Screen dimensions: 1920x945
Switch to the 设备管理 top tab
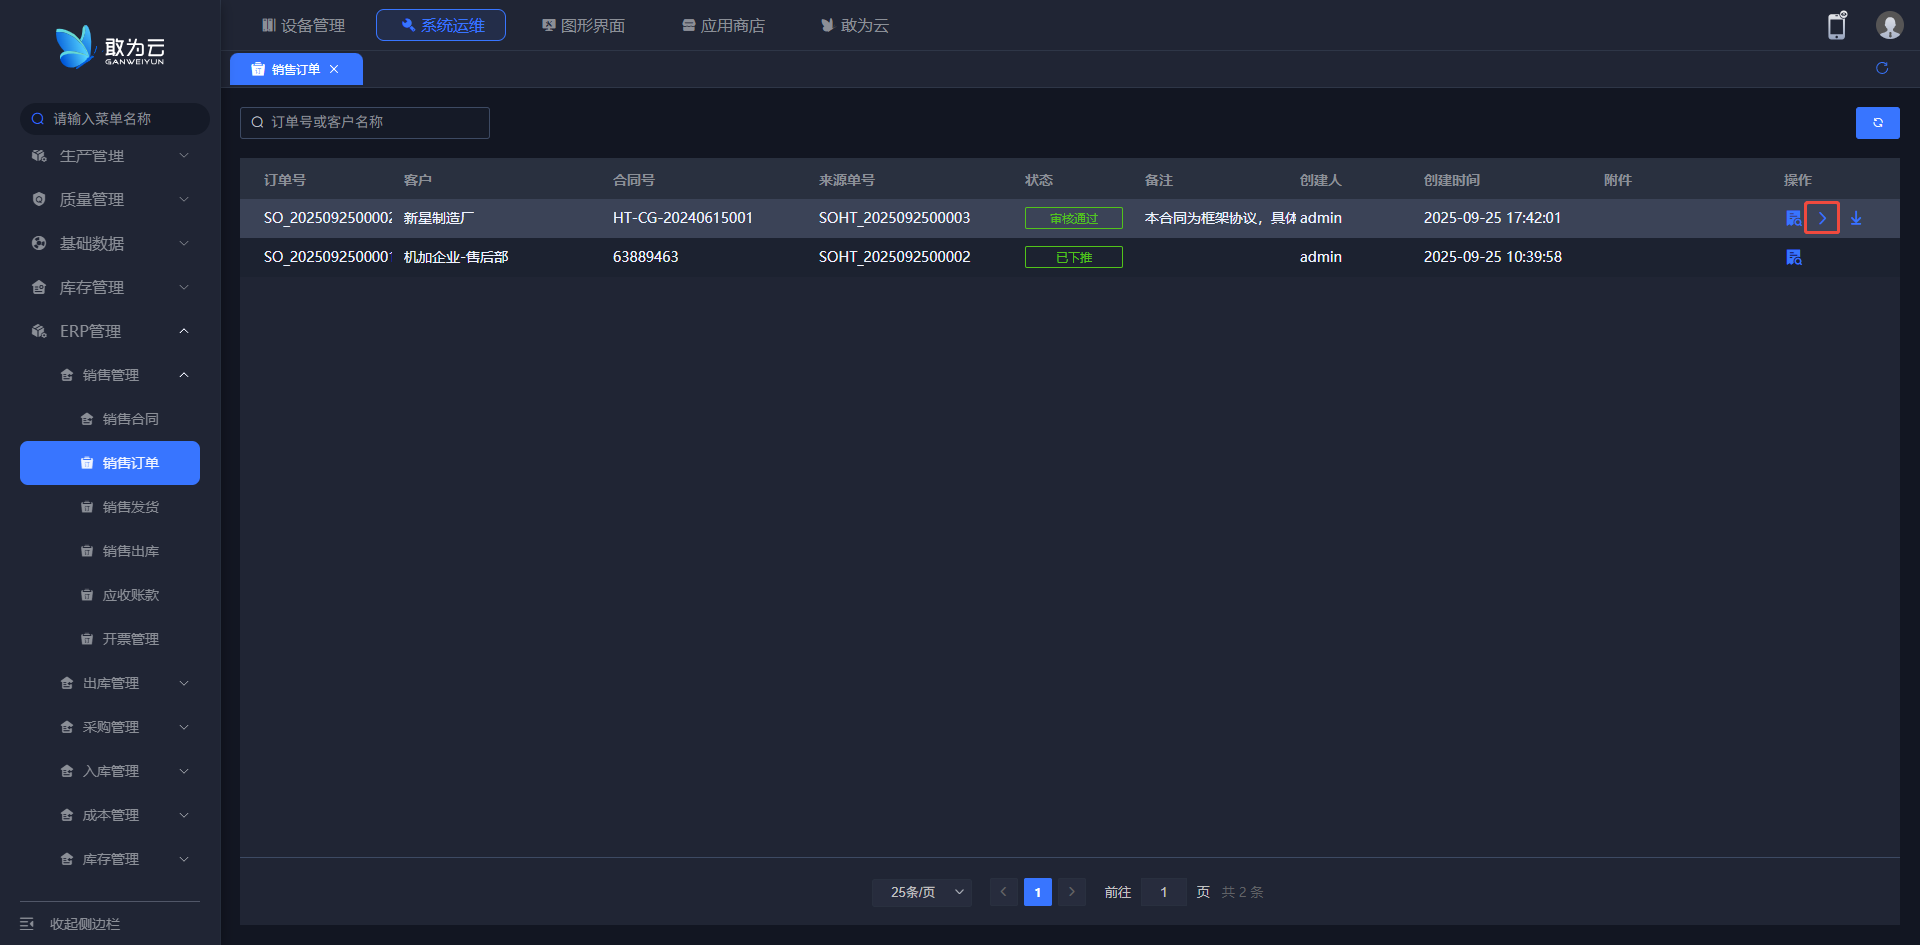point(303,25)
